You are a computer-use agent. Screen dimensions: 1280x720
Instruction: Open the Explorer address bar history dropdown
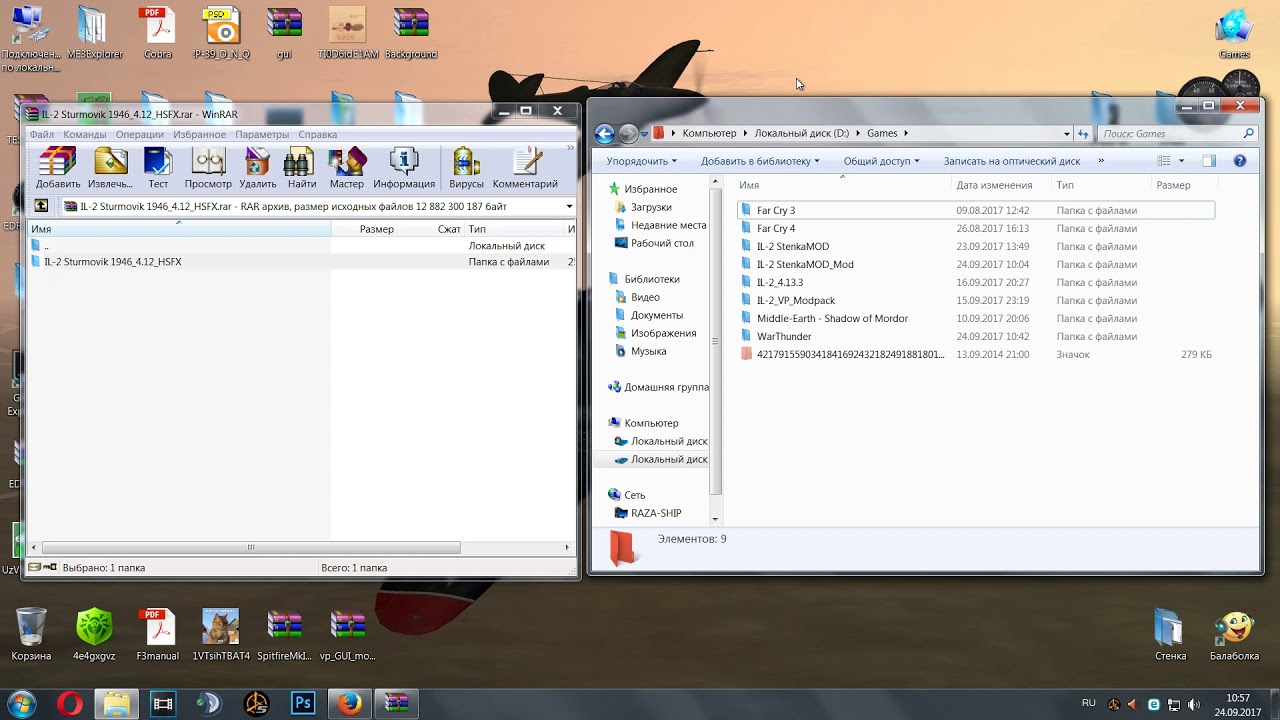[1067, 134]
